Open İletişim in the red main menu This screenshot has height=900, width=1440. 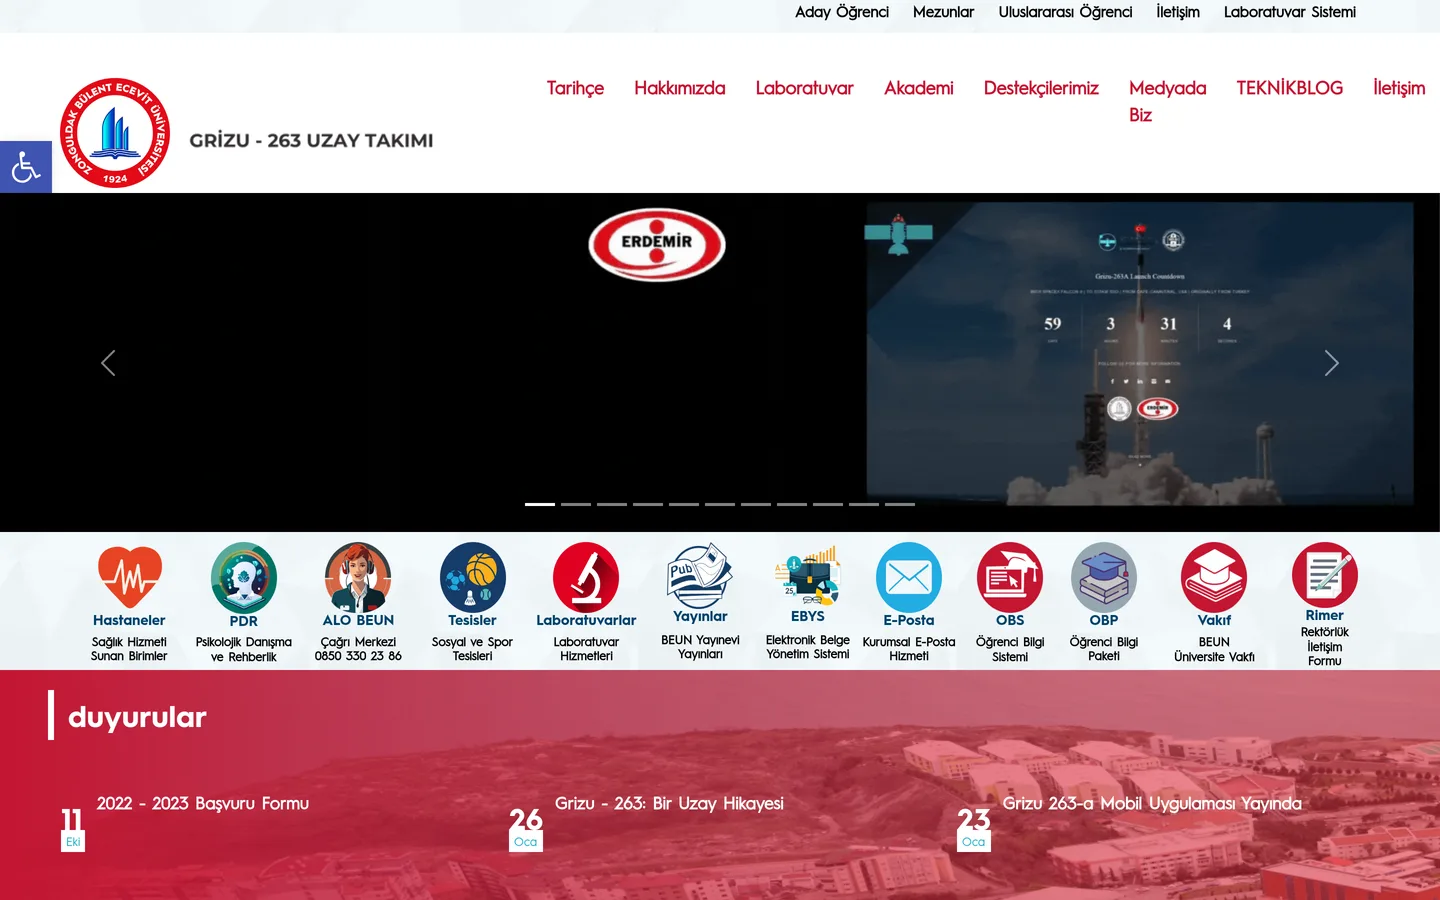click(1399, 88)
